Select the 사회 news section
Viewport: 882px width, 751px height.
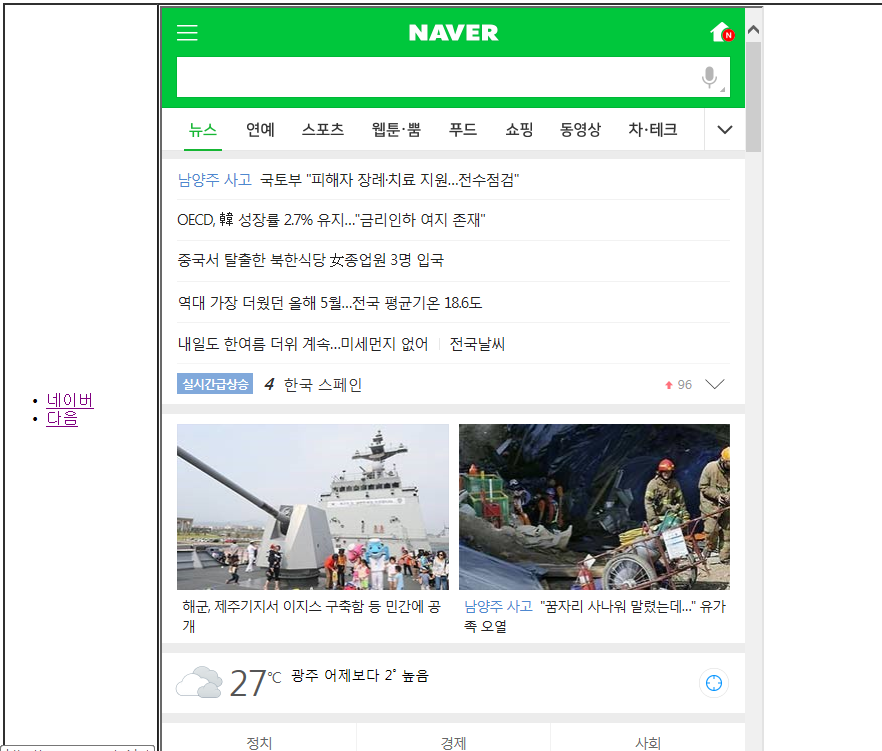(x=647, y=741)
